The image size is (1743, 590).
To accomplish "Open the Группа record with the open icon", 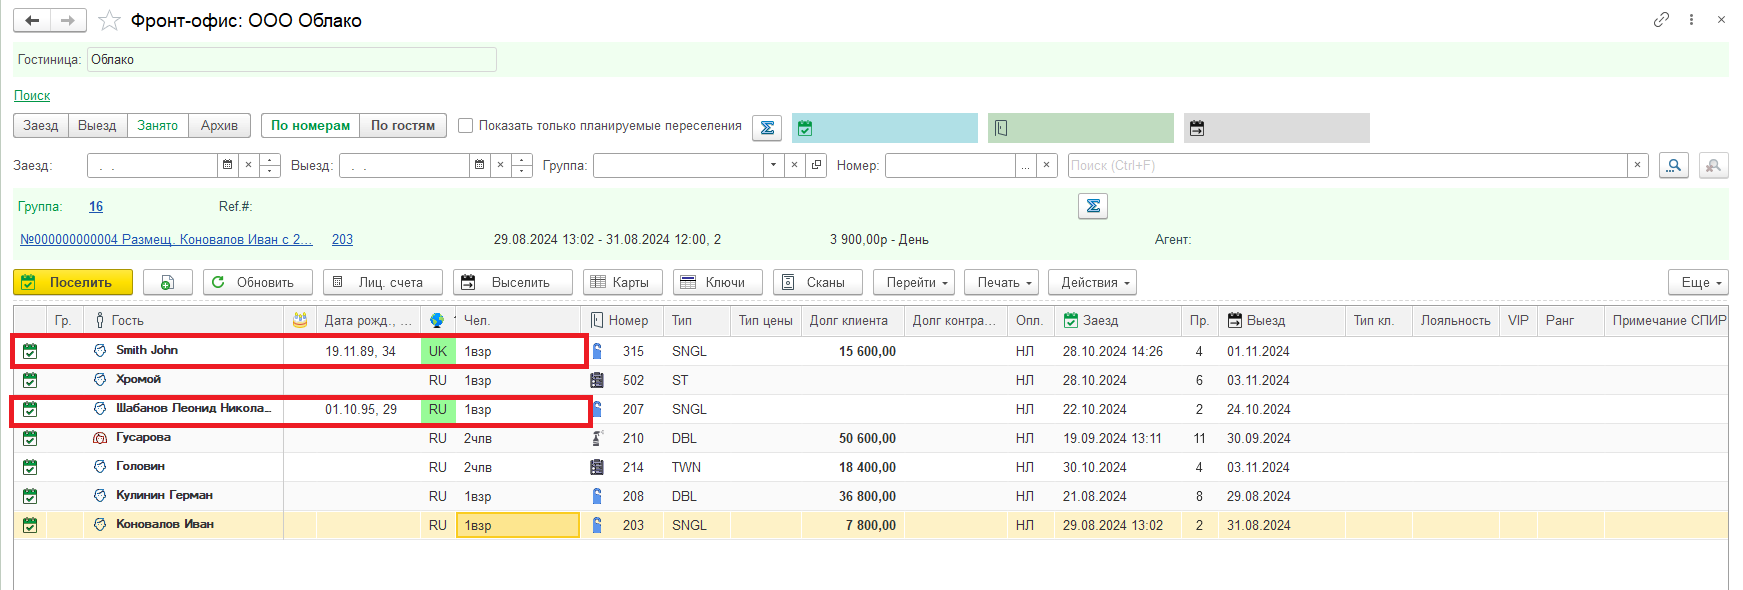I will pyautogui.click(x=816, y=165).
